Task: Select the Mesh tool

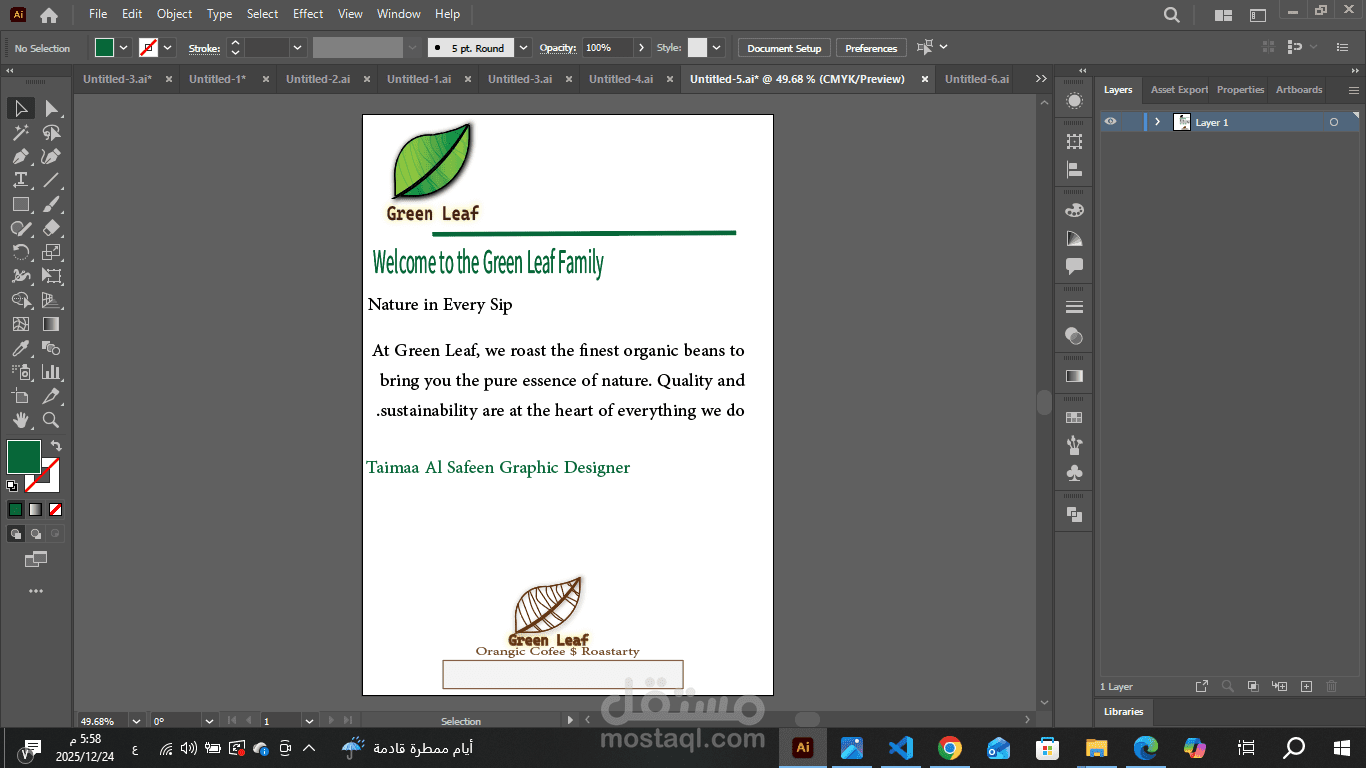Action: point(20,324)
